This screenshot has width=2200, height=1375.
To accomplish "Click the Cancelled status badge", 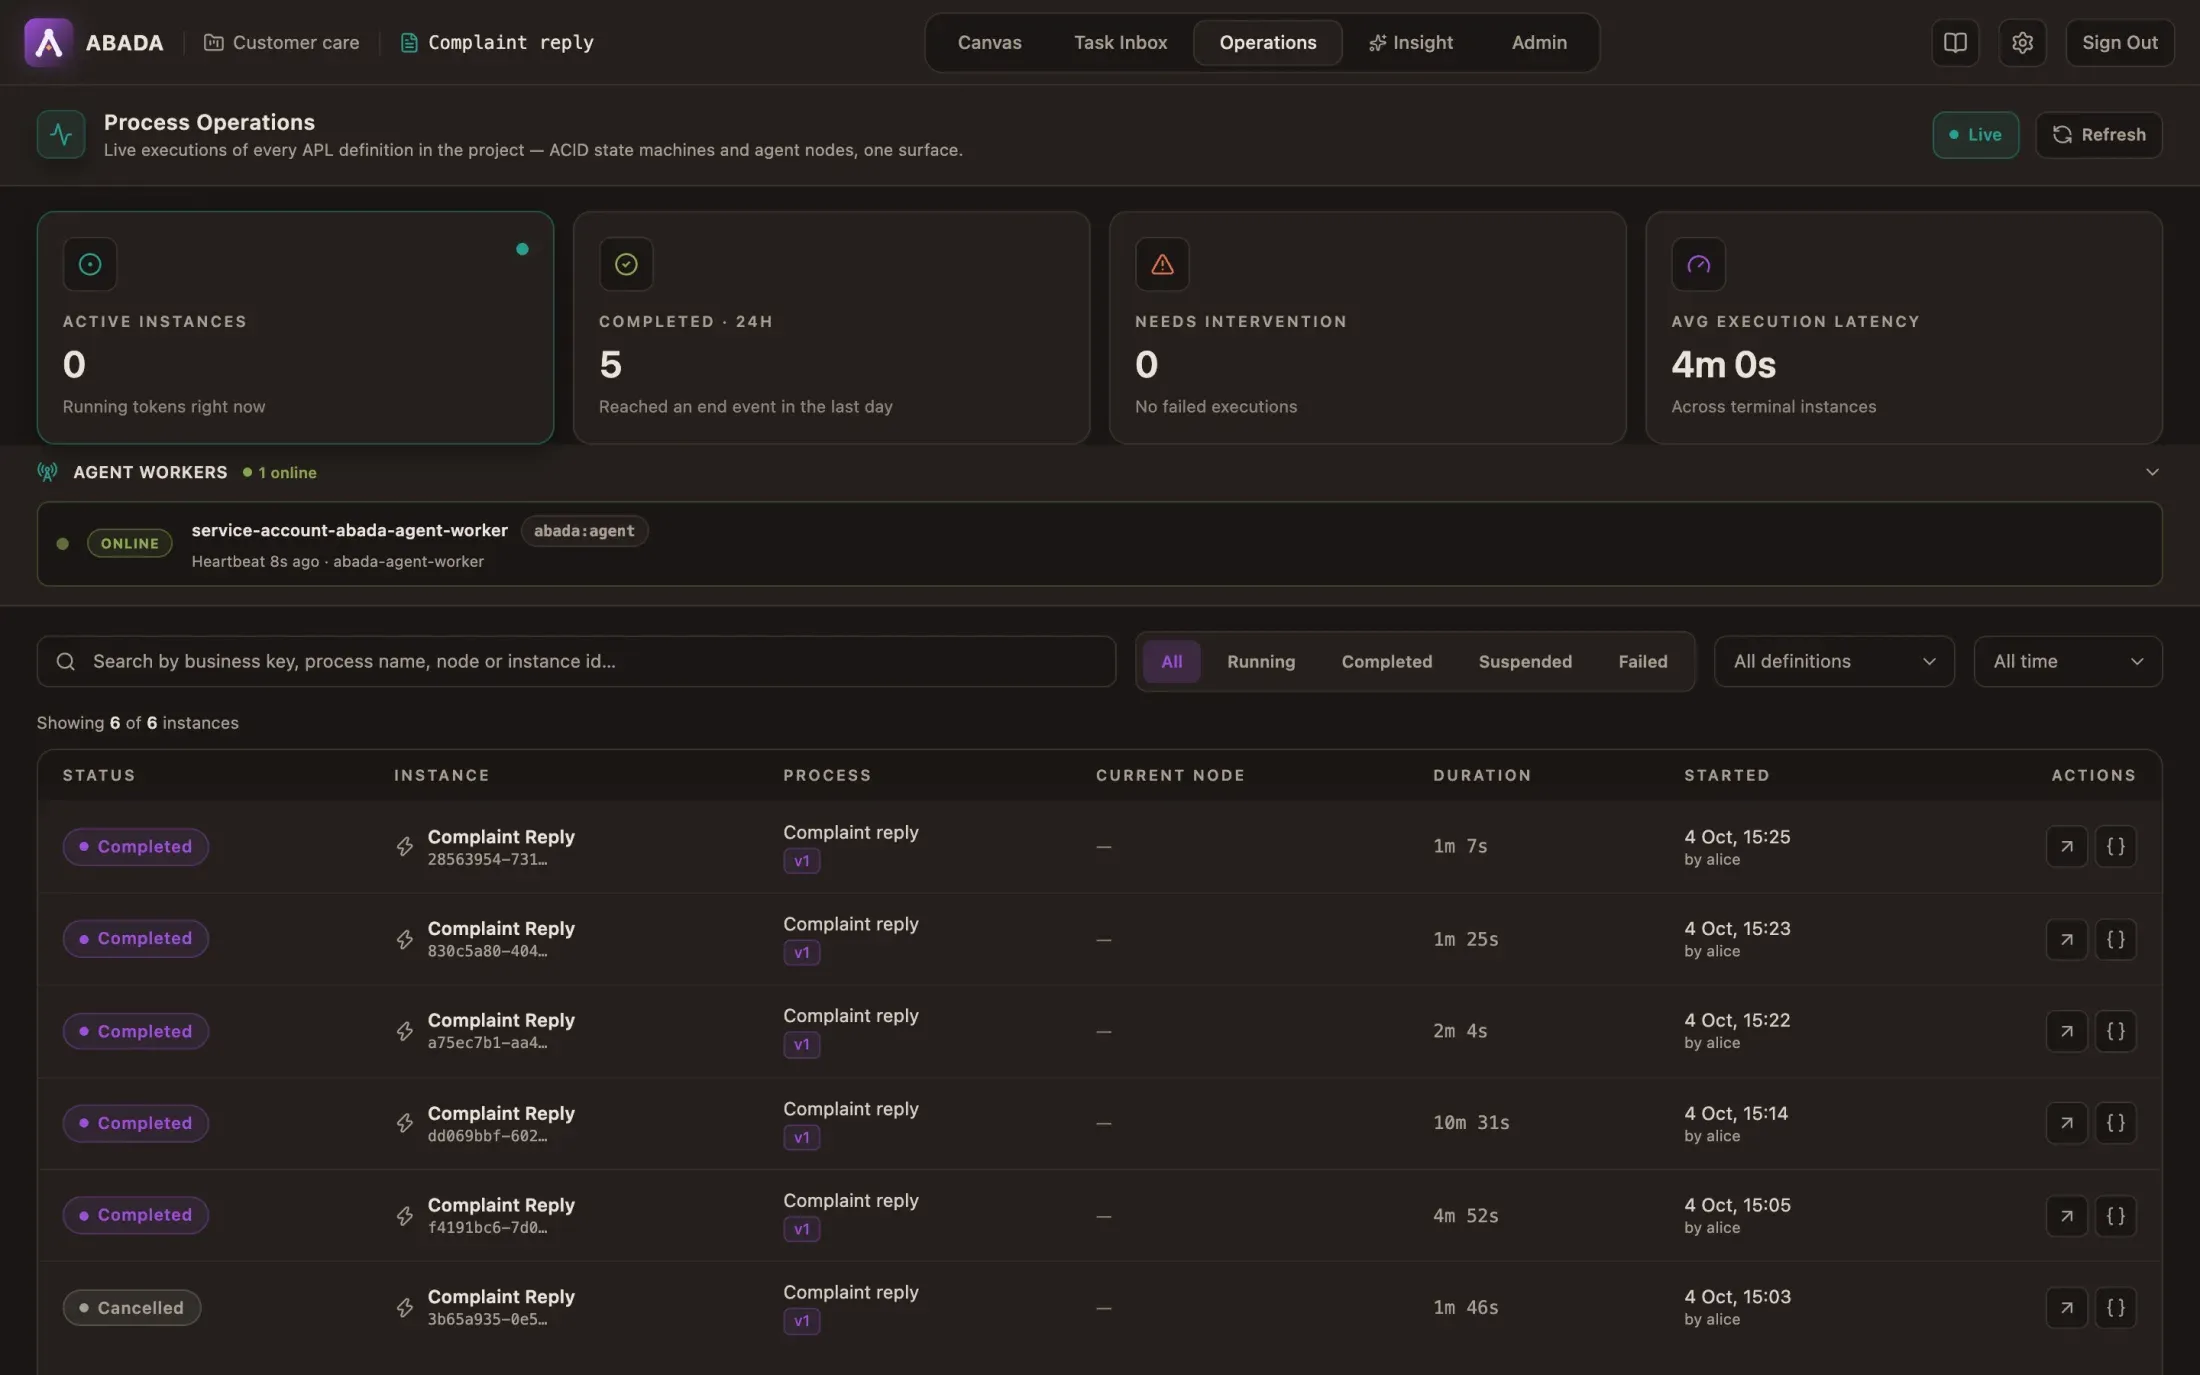I will pyautogui.click(x=132, y=1307).
